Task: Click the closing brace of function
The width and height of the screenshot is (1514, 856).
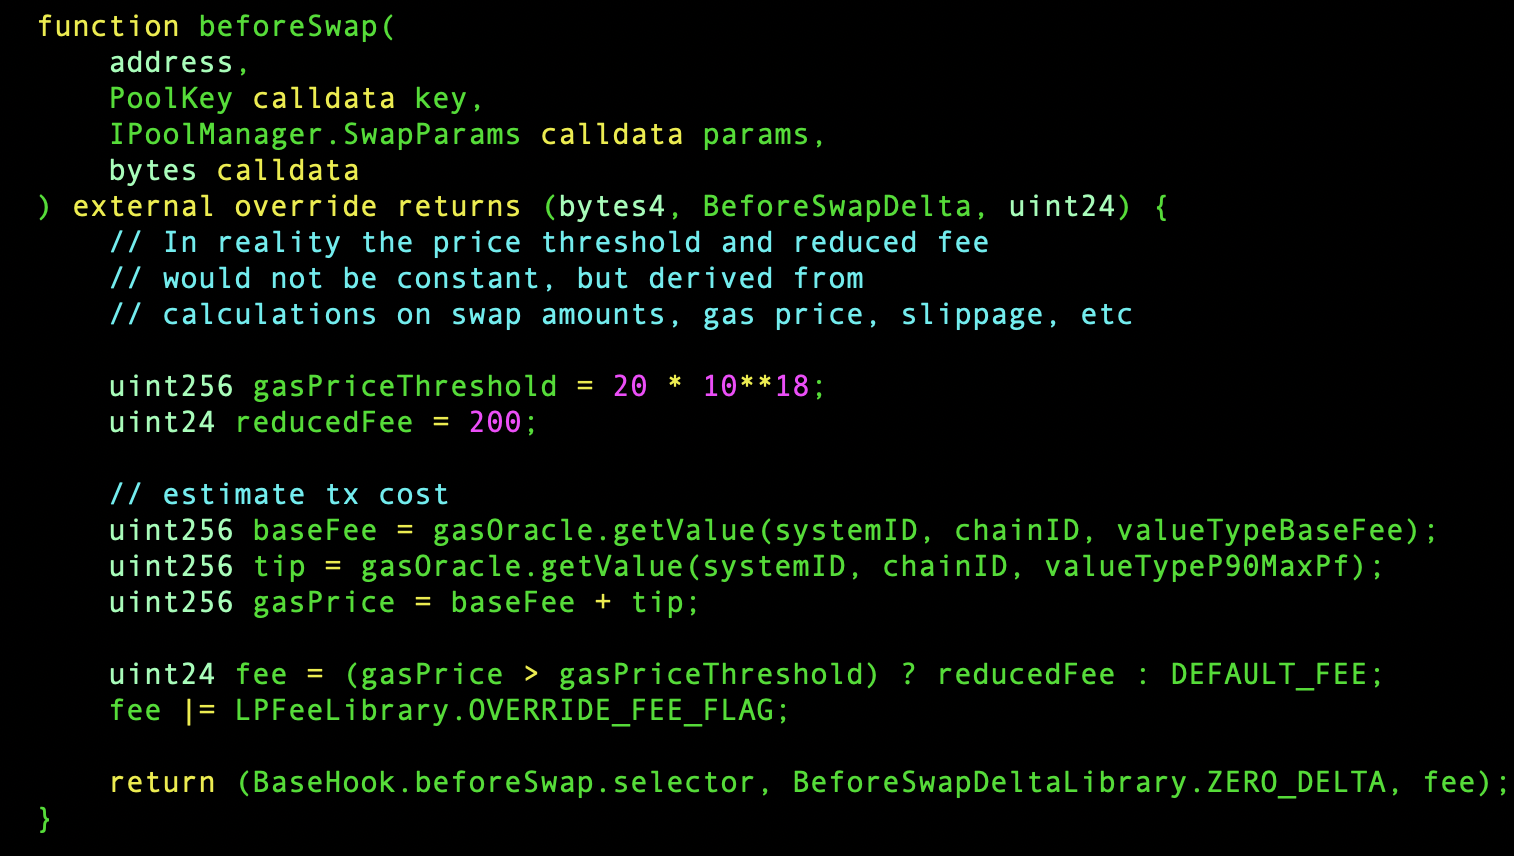Action: [44, 819]
